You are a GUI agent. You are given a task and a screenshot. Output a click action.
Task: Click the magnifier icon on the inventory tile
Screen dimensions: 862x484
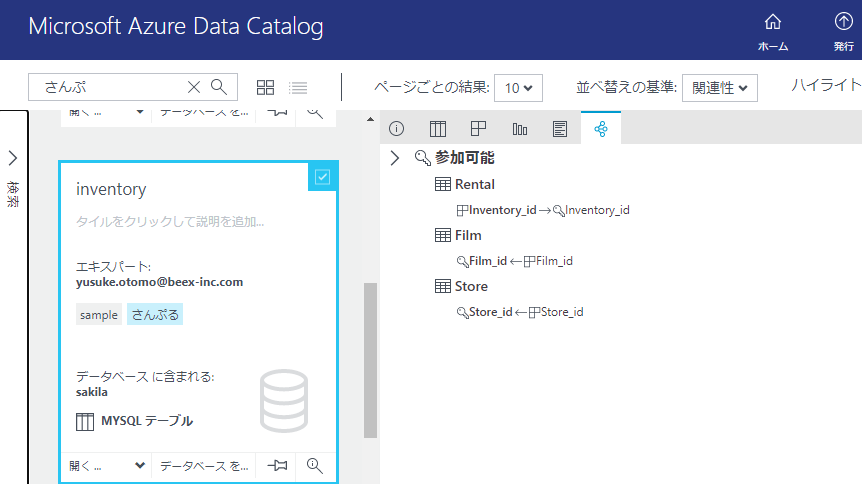pyautogui.click(x=314, y=466)
